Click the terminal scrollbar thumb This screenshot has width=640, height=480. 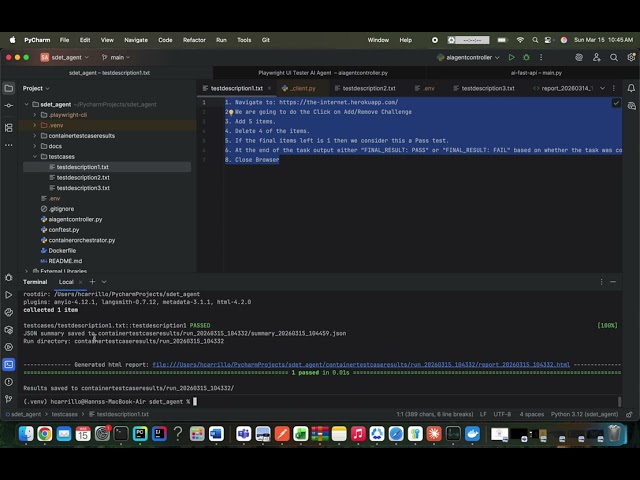pyautogui.click(x=620, y=402)
